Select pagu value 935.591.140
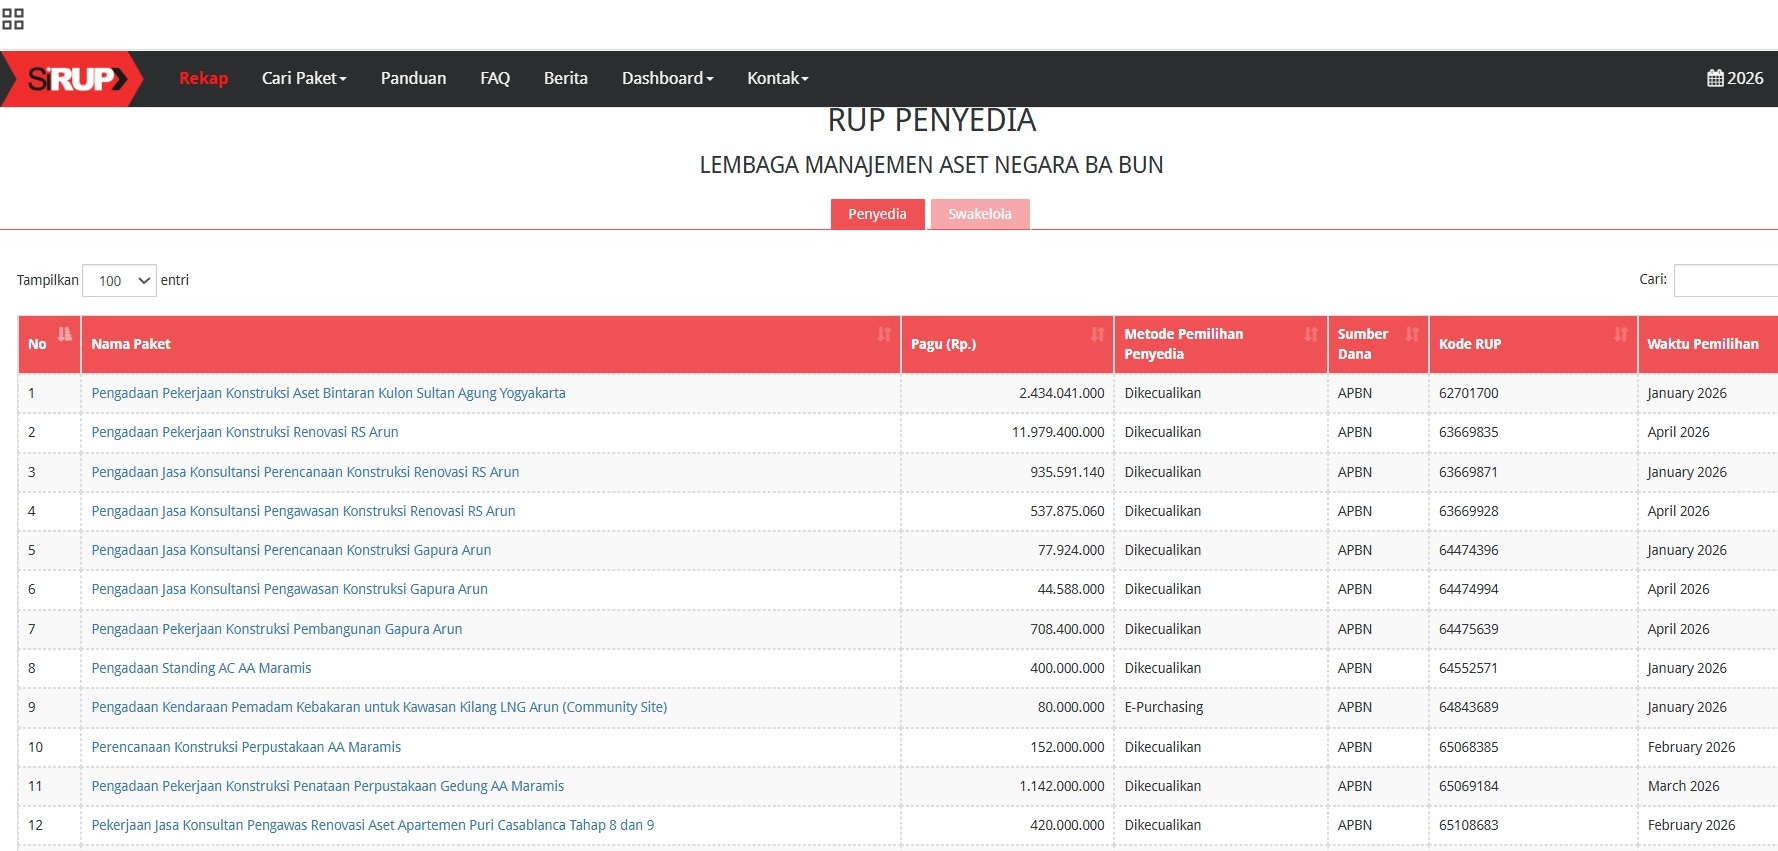Screen dimensions: 1778x851 (x=1067, y=472)
